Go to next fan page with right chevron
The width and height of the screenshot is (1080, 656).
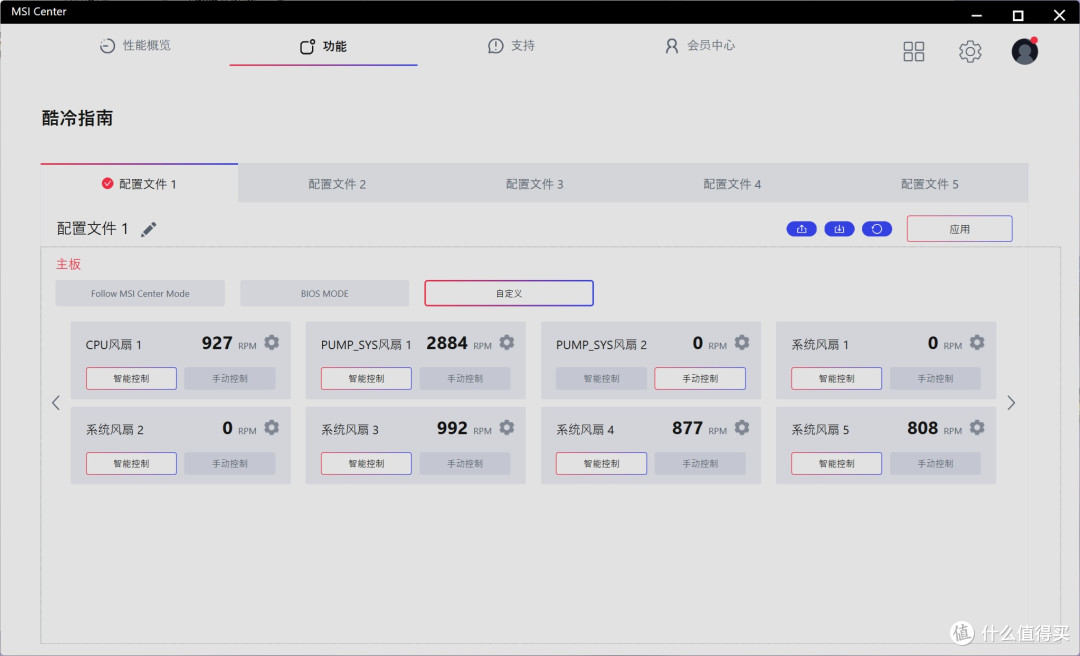tap(1011, 403)
